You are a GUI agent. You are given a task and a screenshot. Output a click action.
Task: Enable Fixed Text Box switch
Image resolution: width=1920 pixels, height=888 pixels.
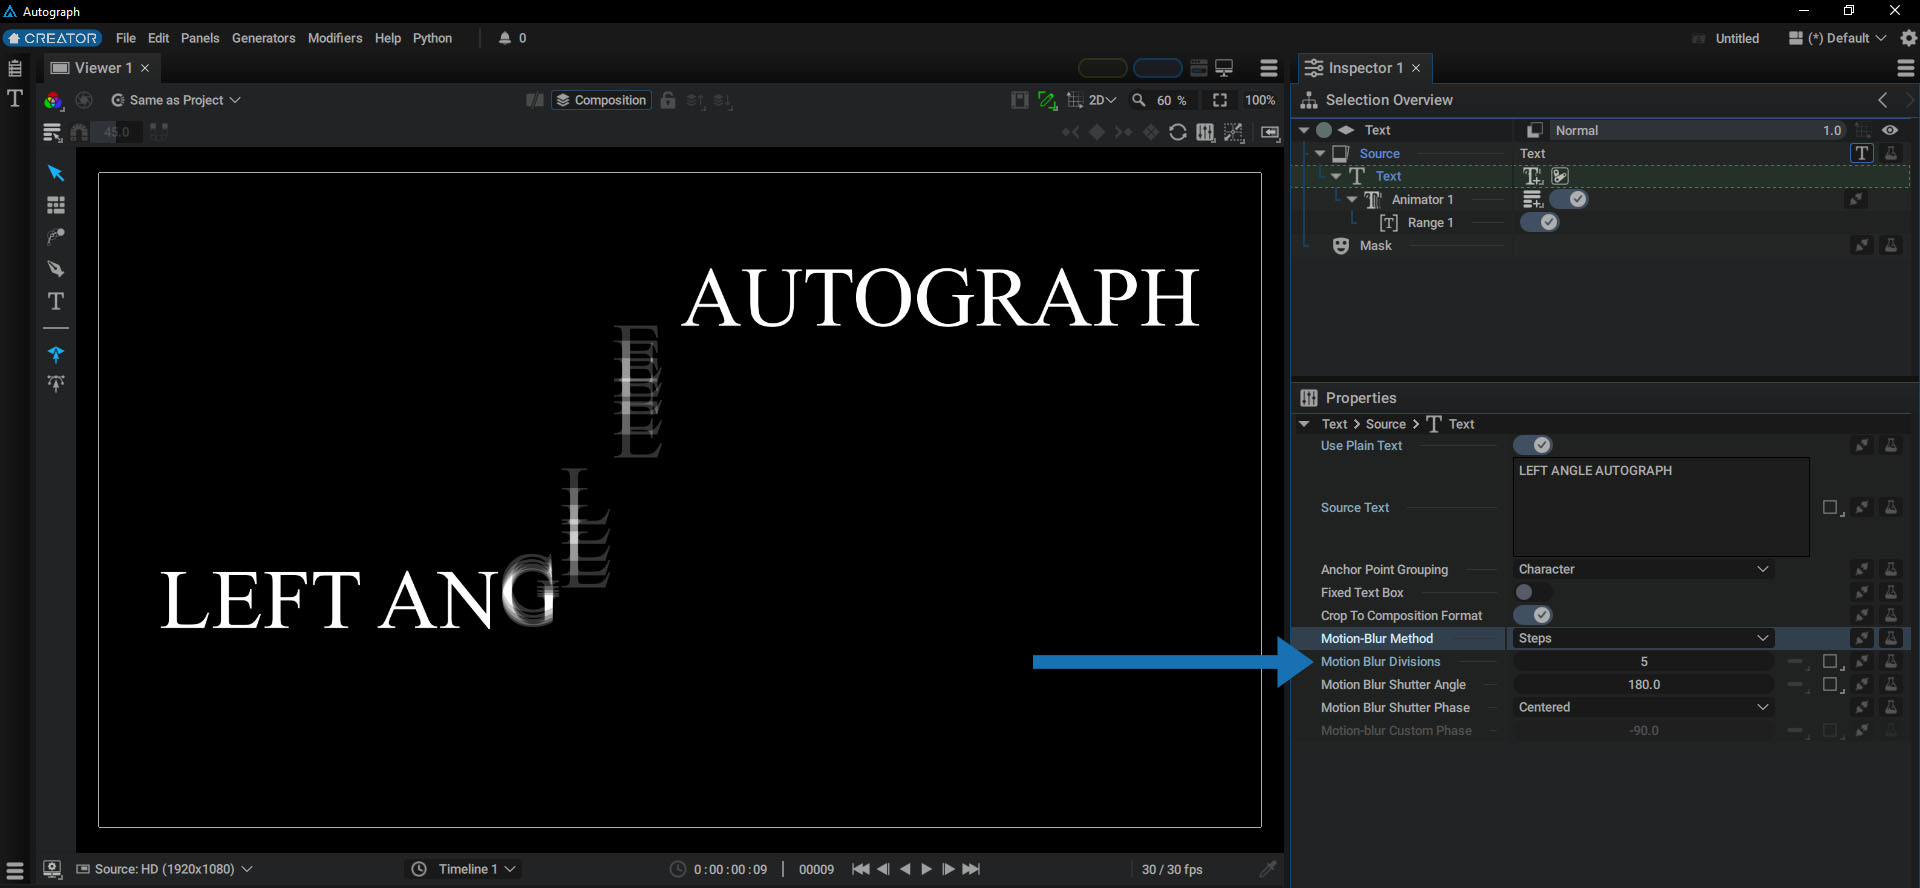pos(1533,592)
